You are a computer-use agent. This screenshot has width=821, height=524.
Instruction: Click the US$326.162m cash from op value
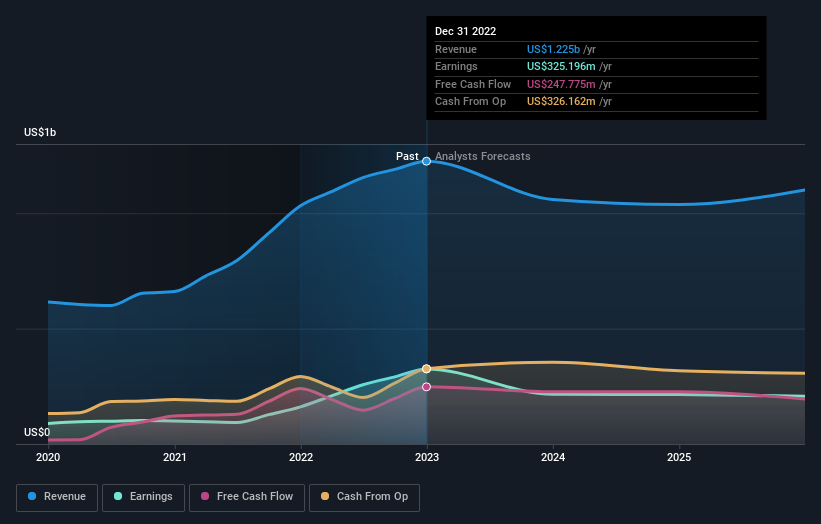(x=561, y=102)
